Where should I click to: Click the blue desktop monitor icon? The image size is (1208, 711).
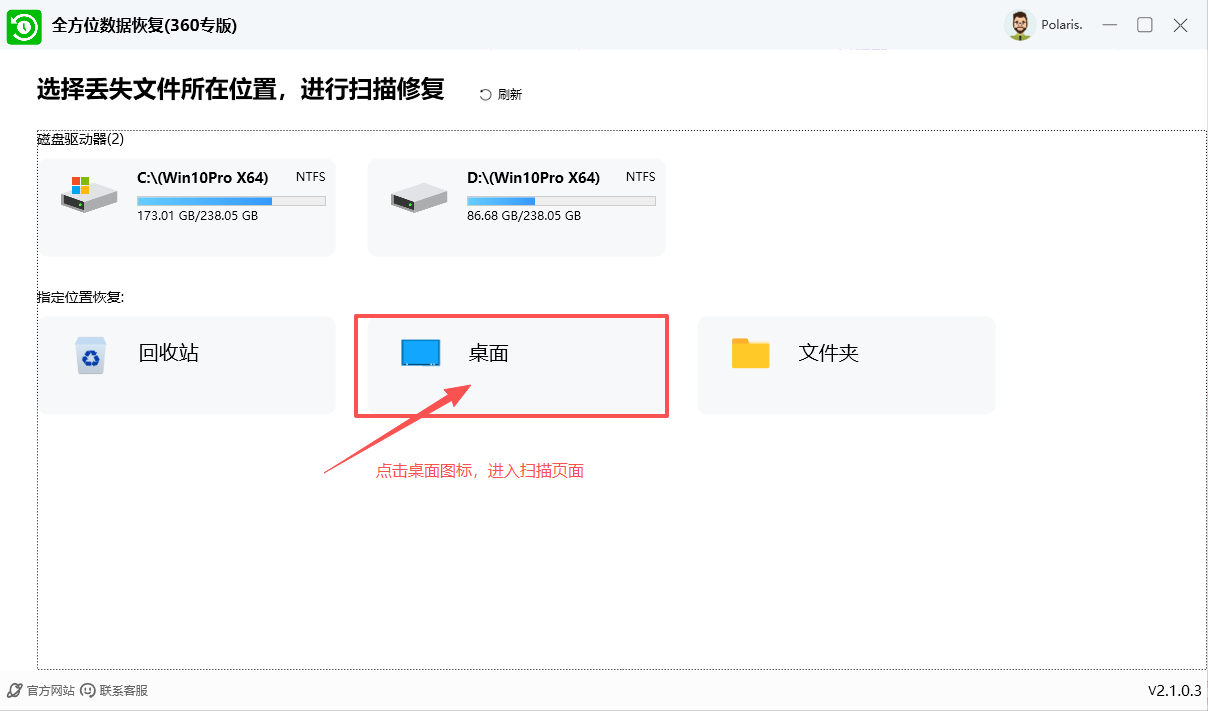[x=420, y=353]
